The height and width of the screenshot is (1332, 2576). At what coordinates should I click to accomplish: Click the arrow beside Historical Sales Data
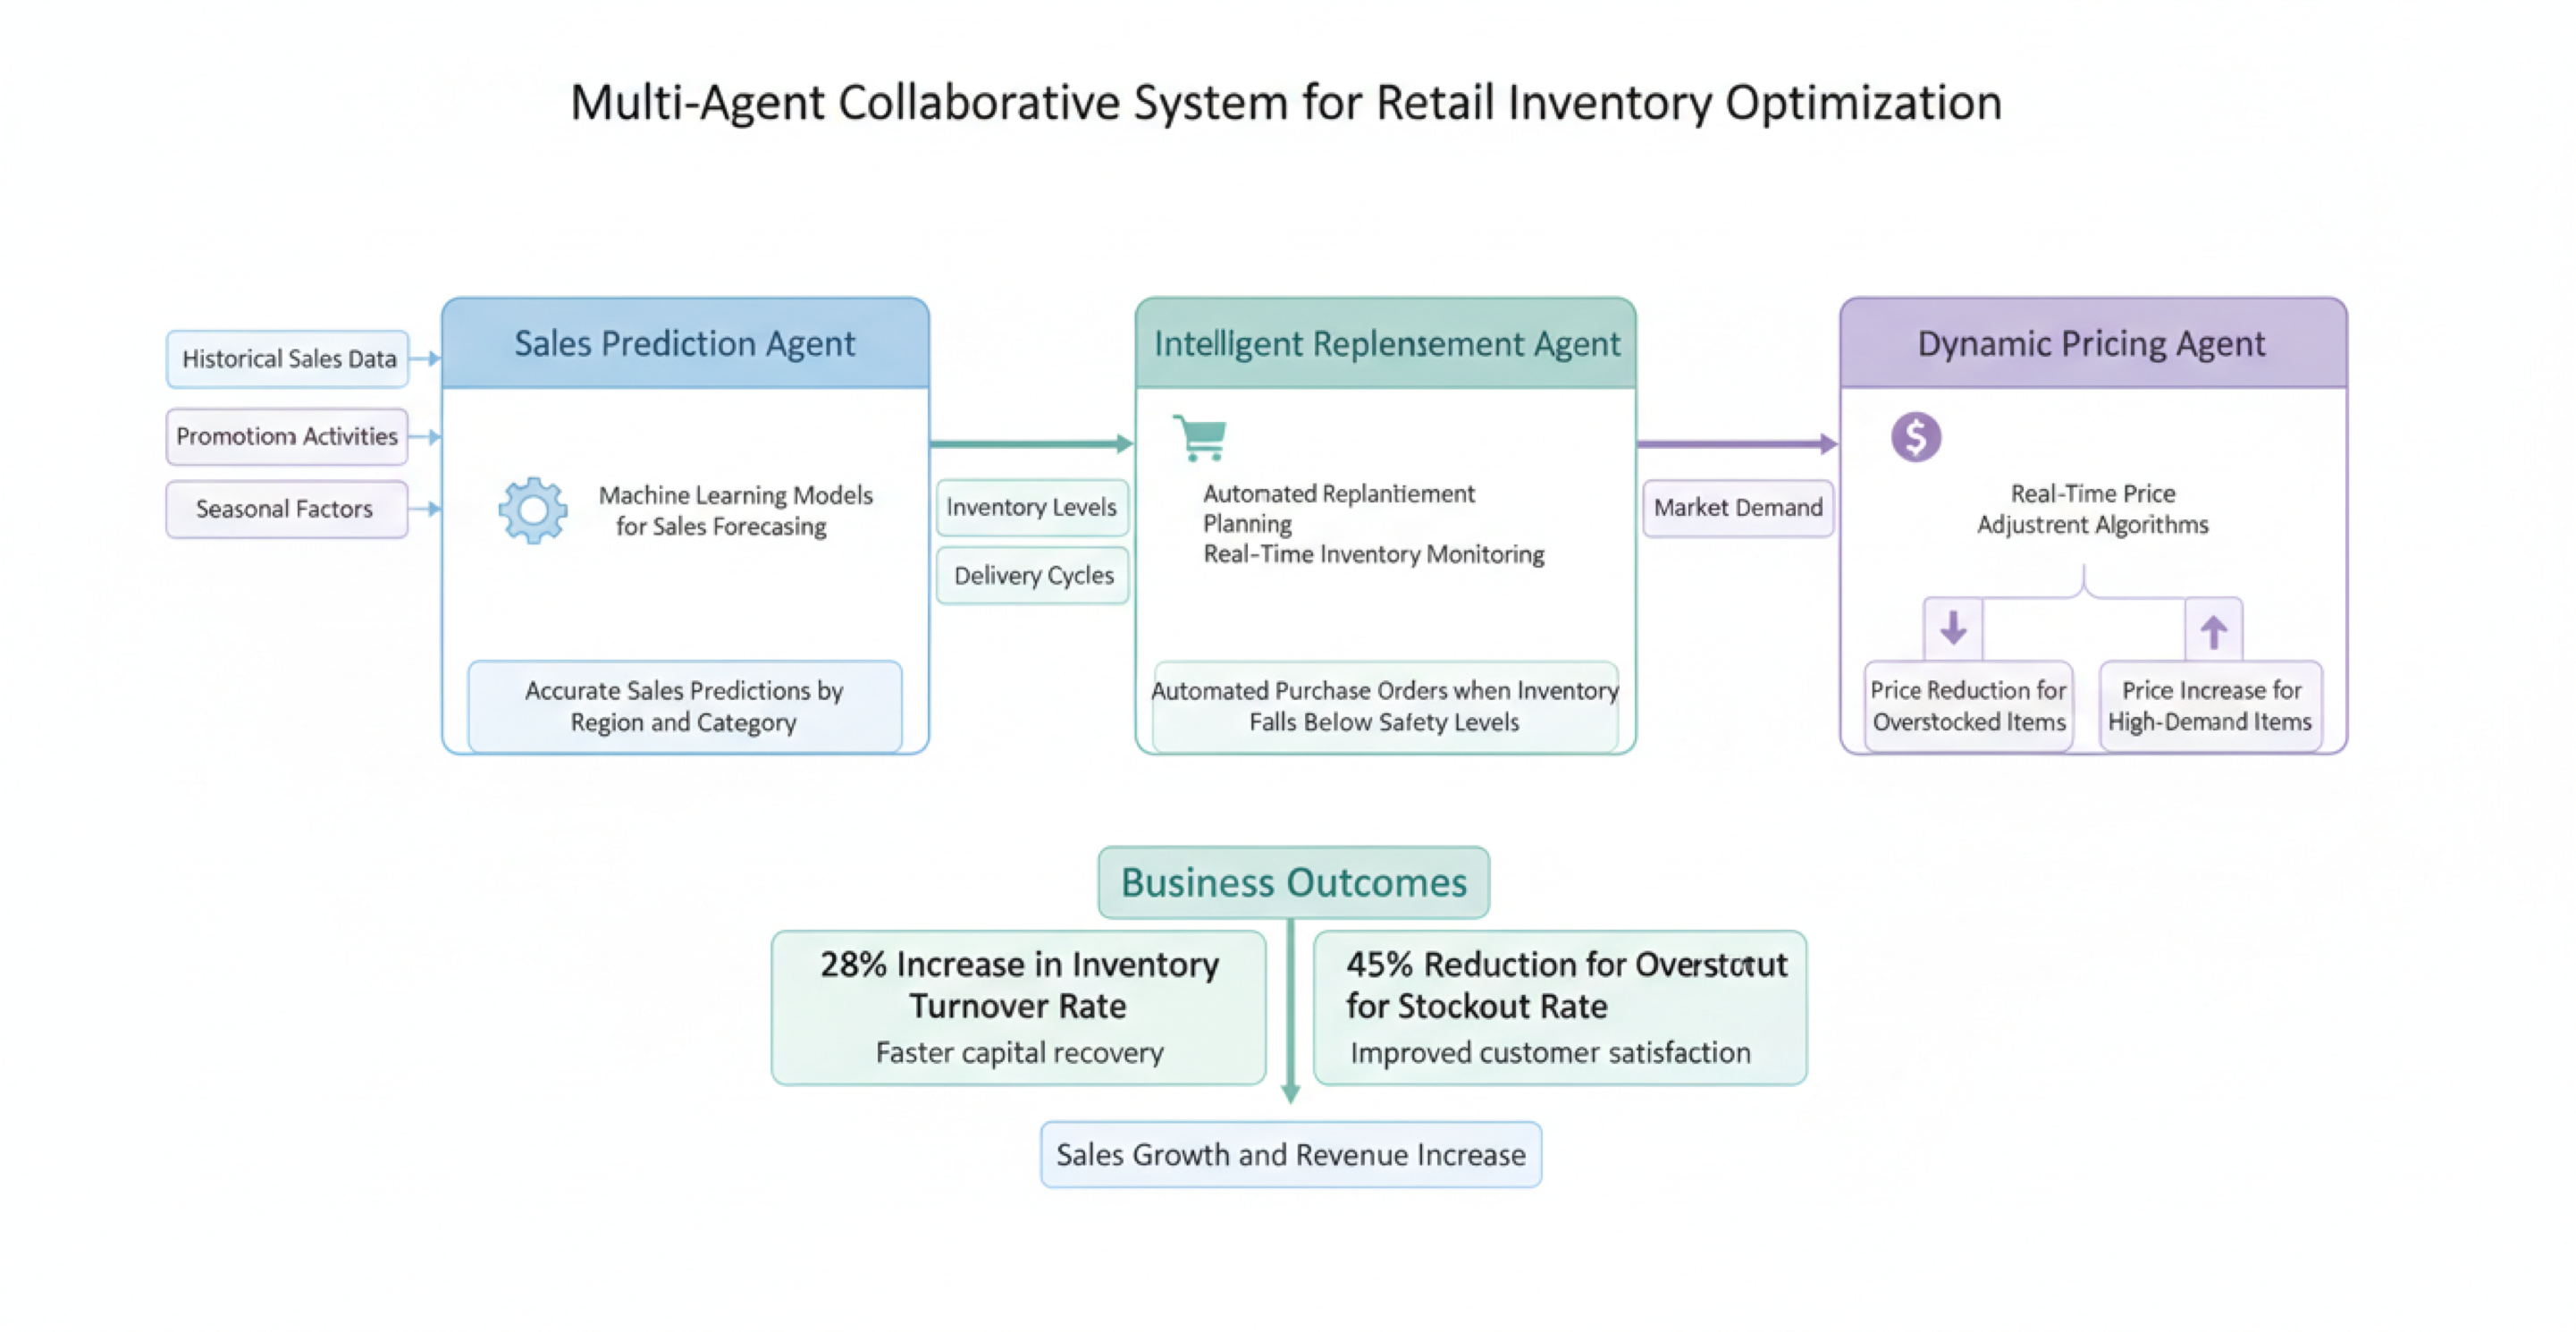(426, 358)
